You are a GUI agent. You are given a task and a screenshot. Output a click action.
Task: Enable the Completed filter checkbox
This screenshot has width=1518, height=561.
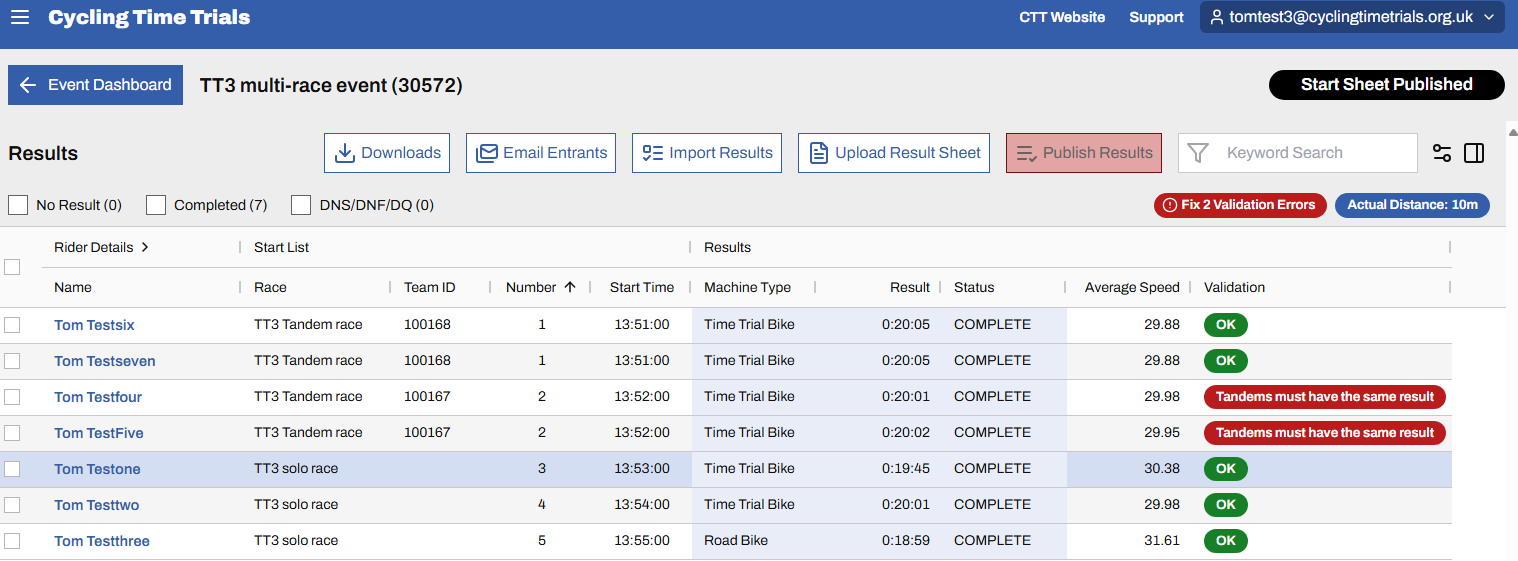point(156,205)
